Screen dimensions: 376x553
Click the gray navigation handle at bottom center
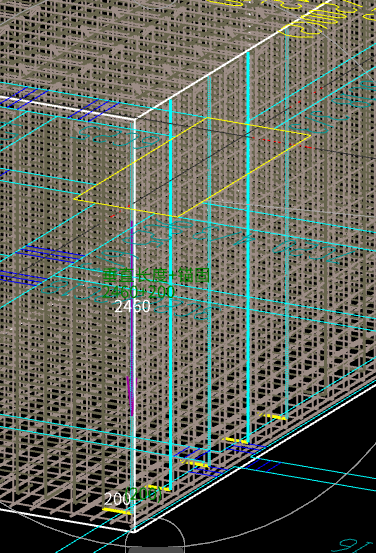click(155, 550)
